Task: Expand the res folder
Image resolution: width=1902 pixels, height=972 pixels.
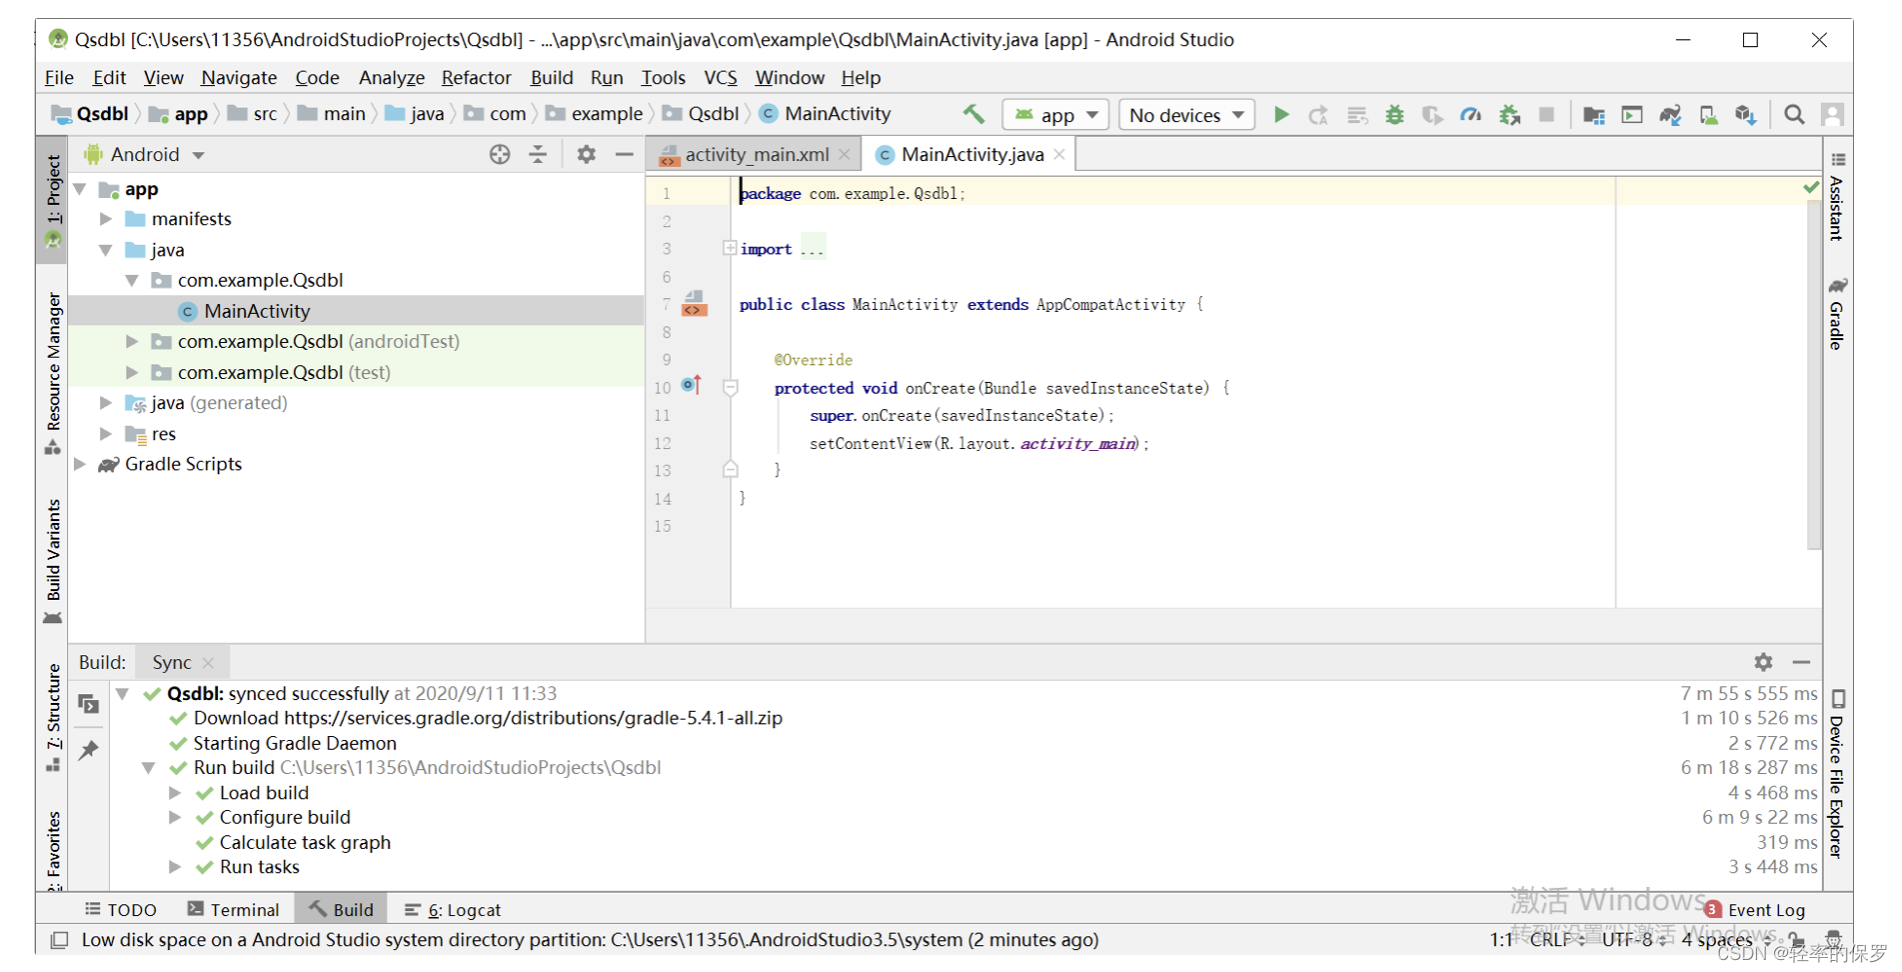Action: (x=106, y=434)
